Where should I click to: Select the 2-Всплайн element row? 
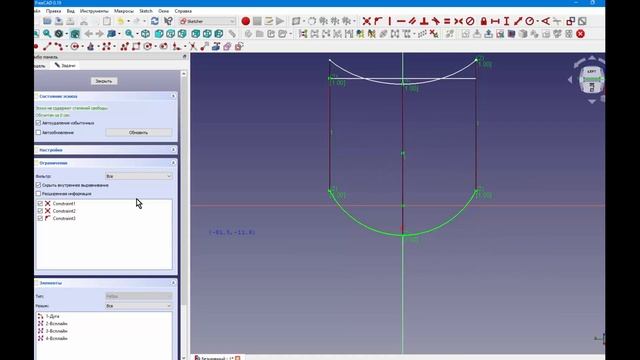[104, 324]
